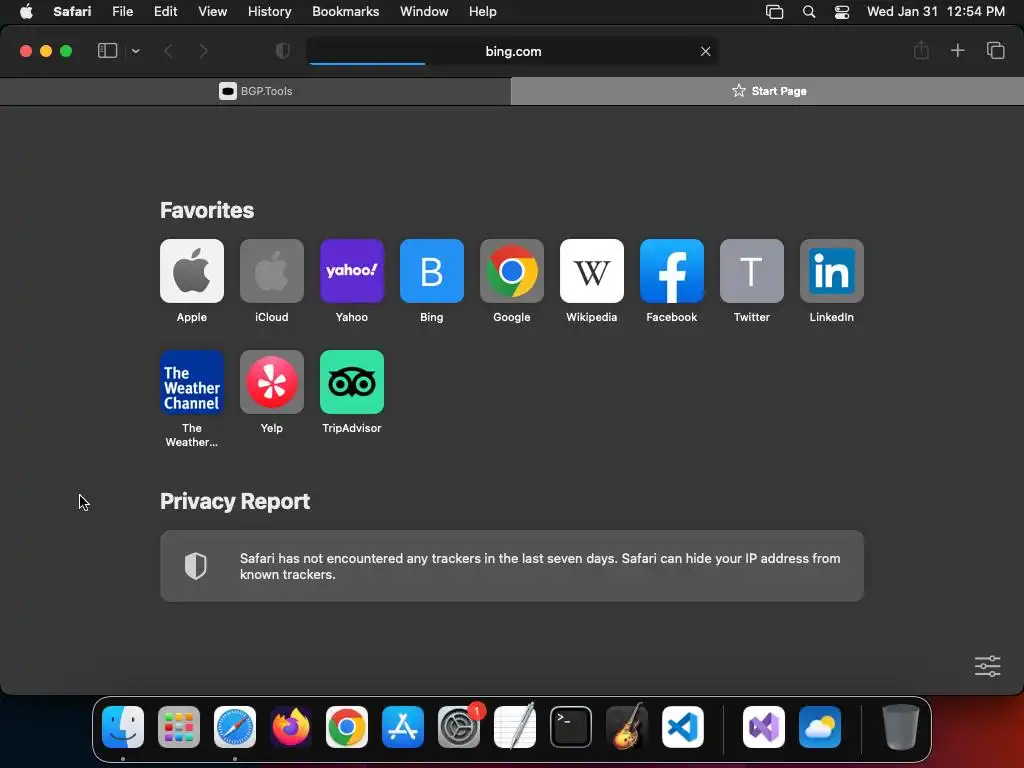Open the LinkedIn favorite
The image size is (1024, 768).
click(831, 271)
